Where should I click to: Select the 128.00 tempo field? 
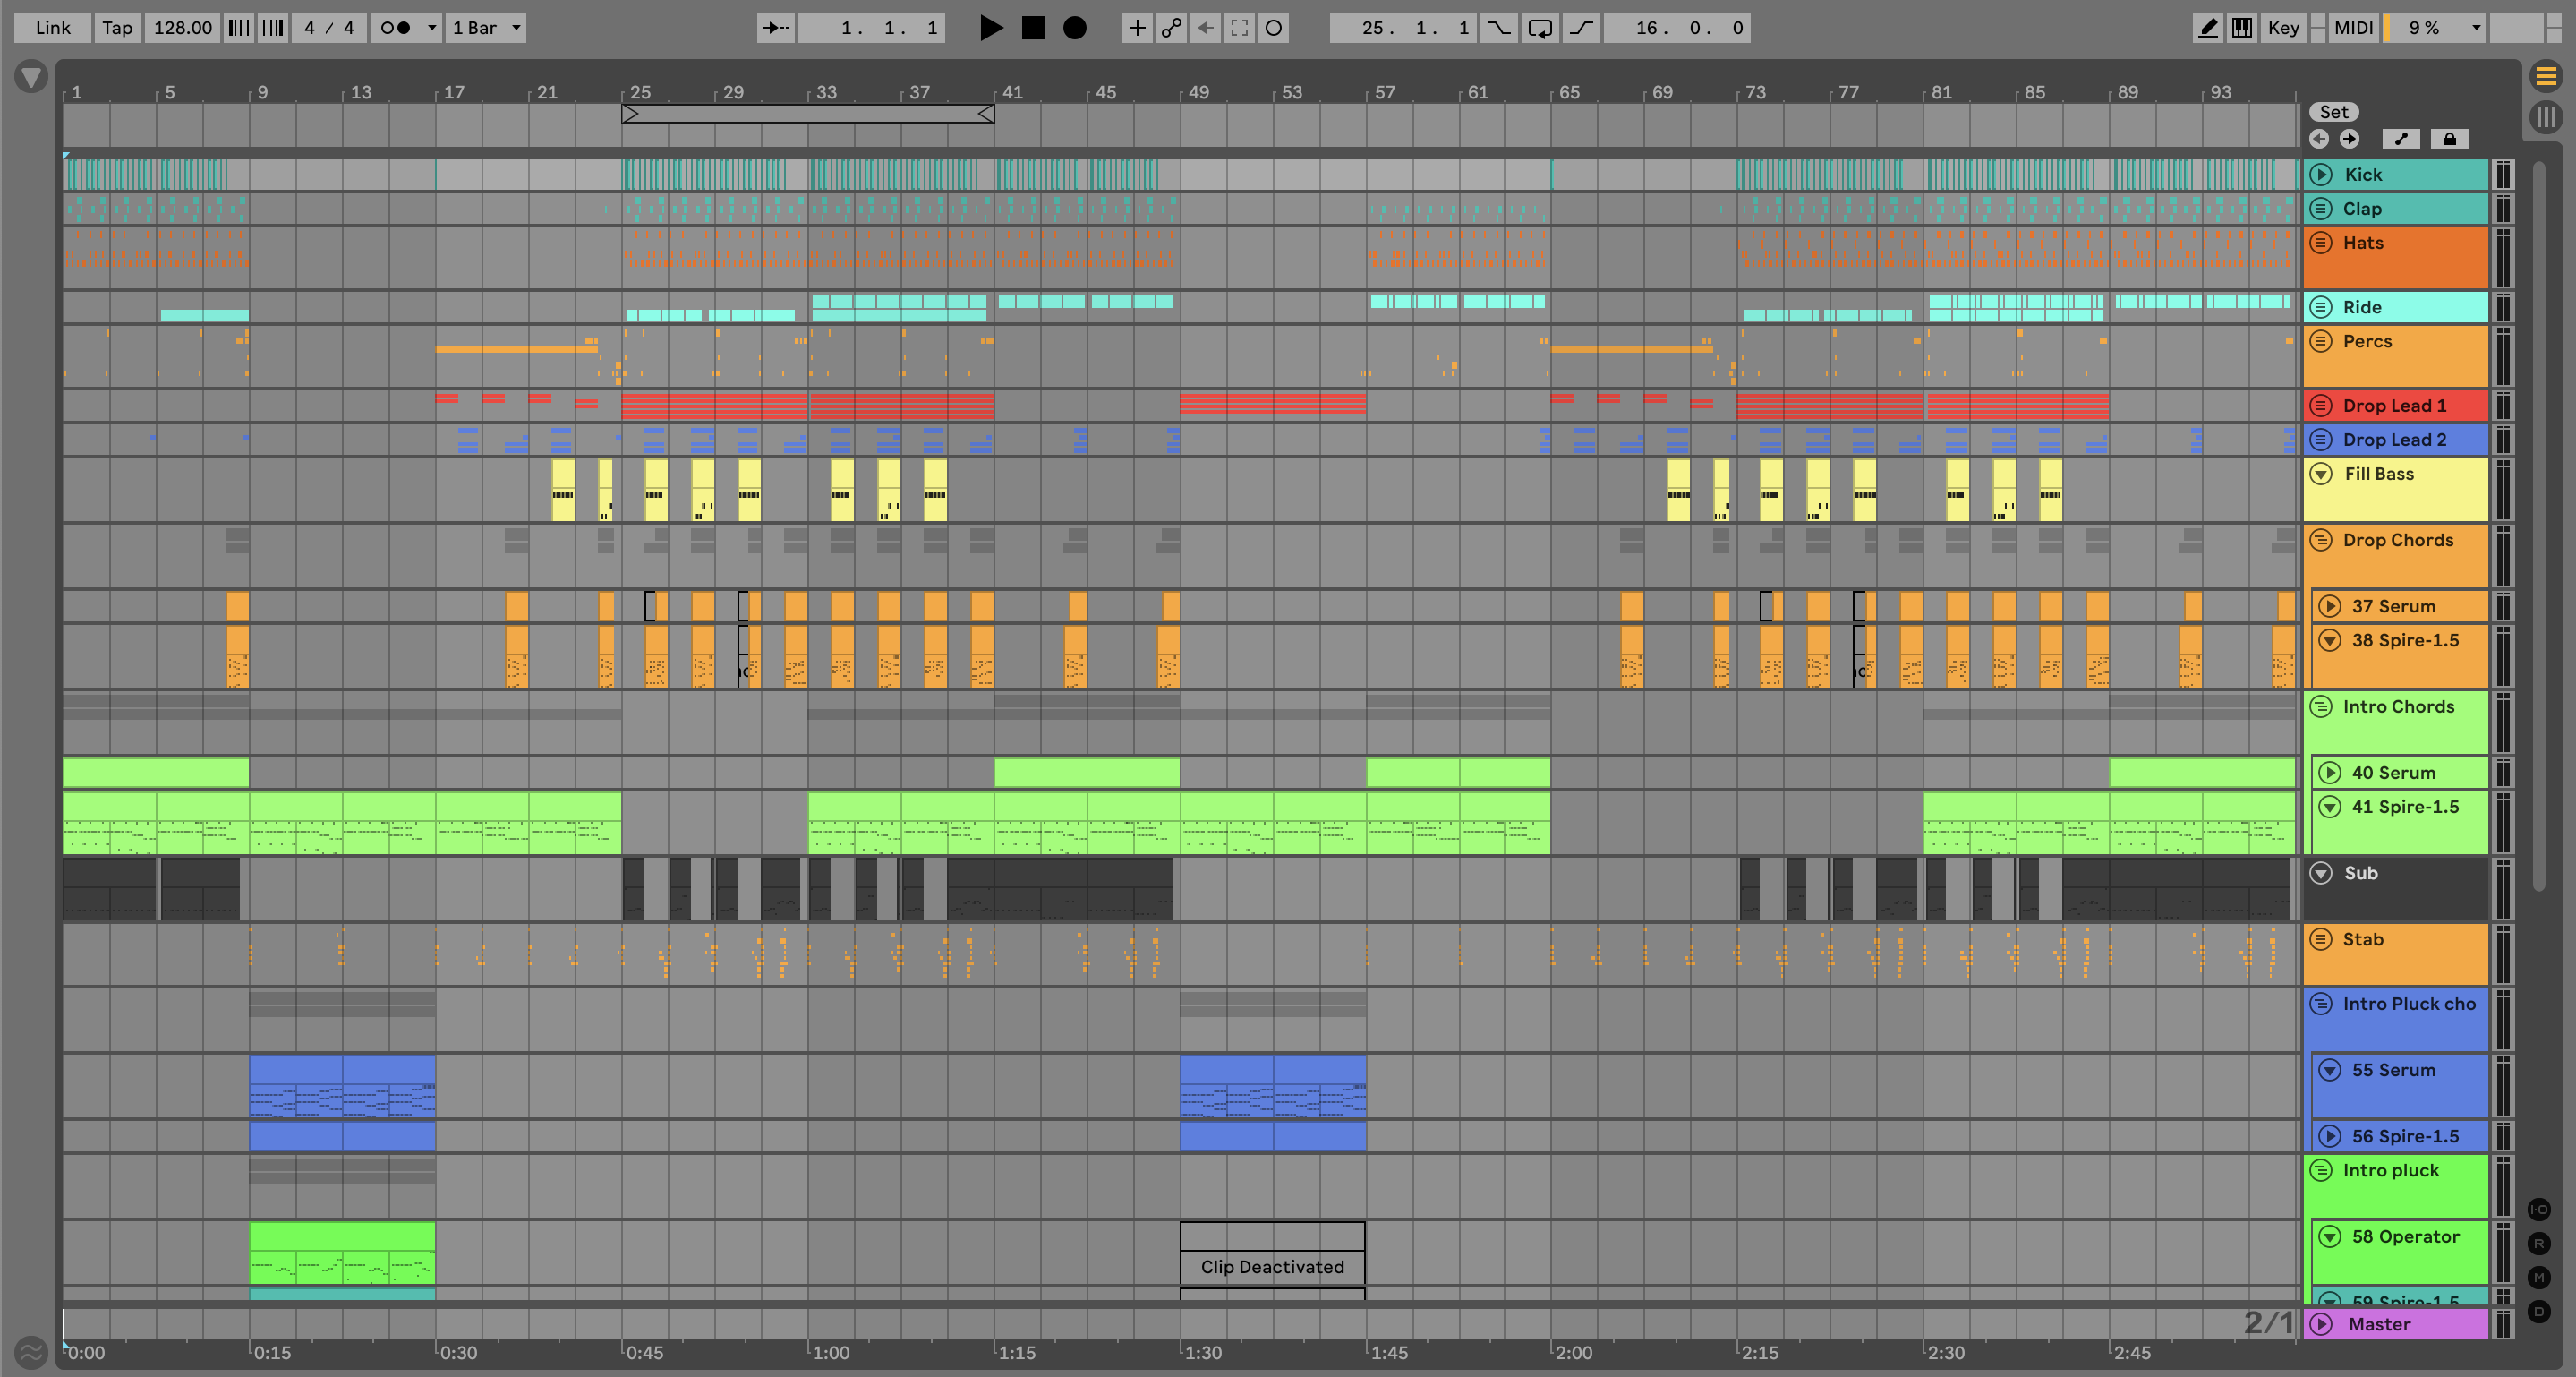tap(182, 28)
